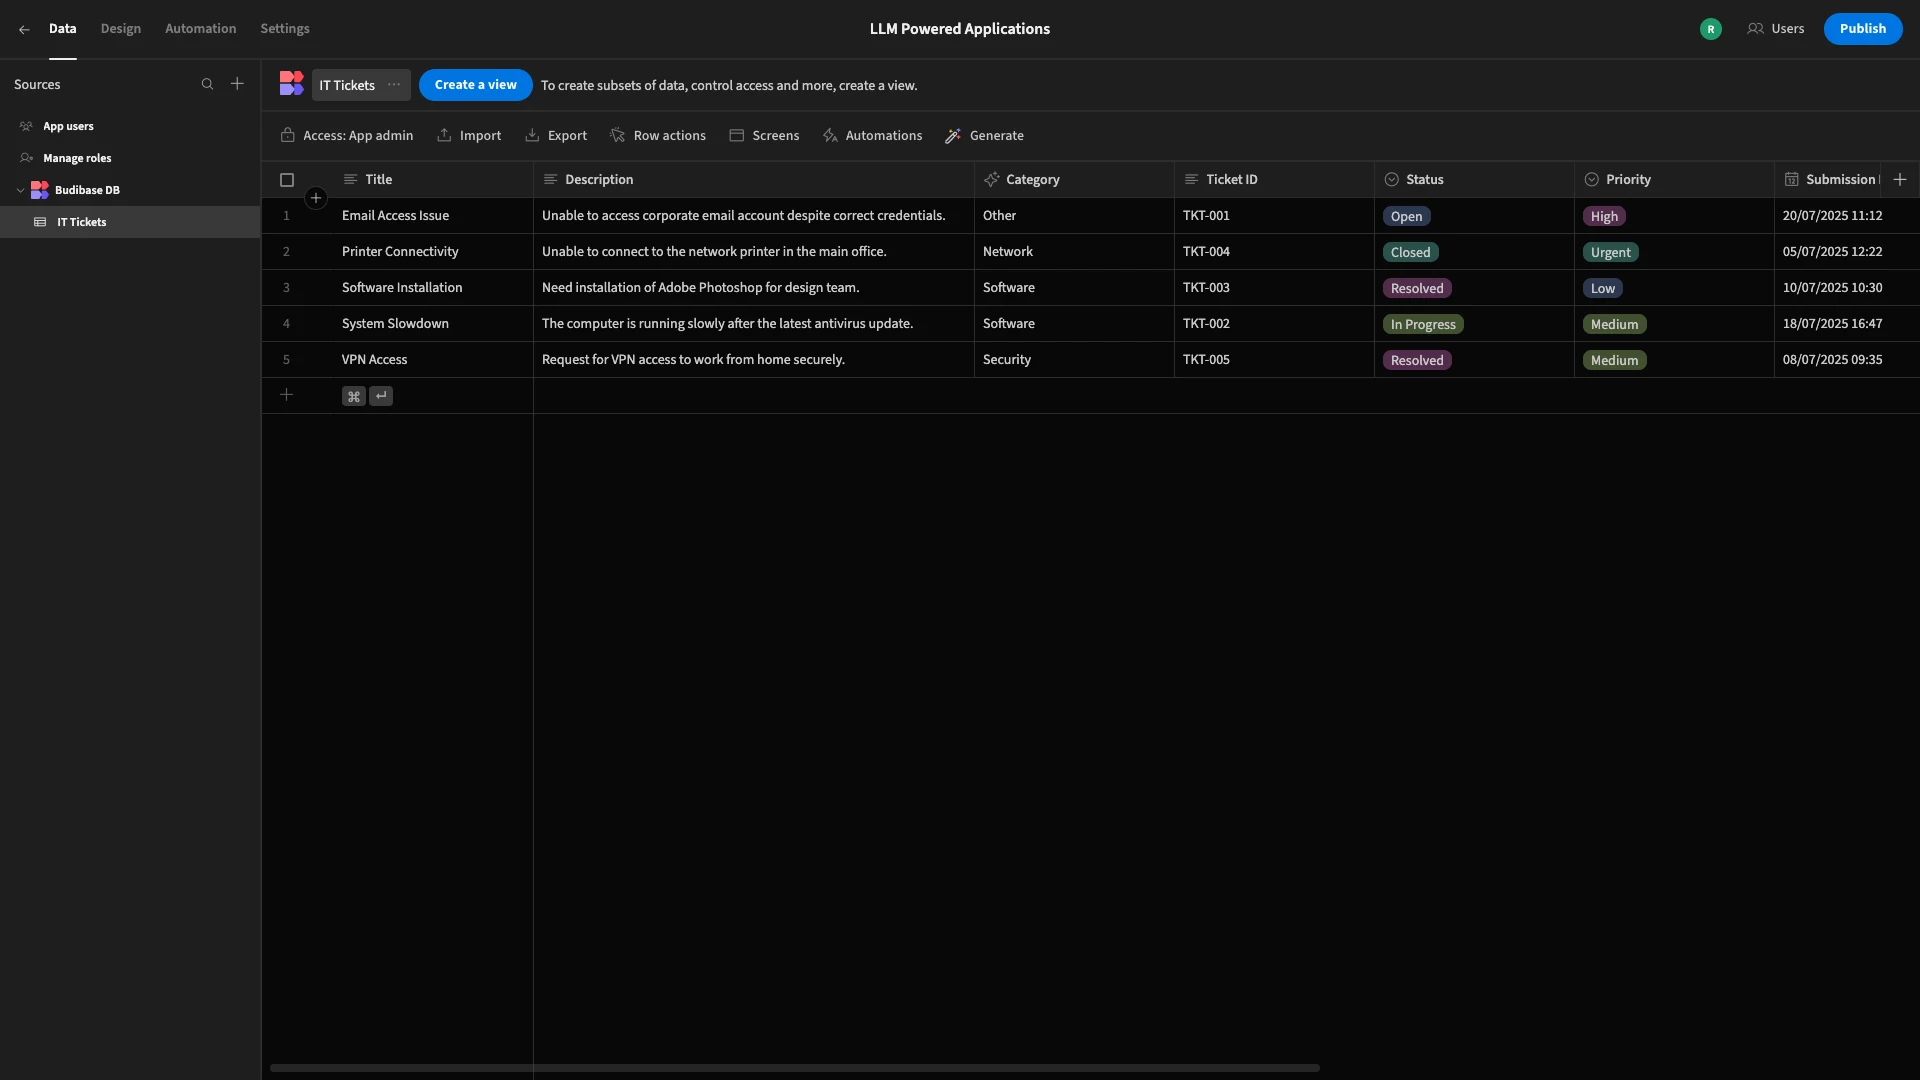1920x1080 pixels.
Task: Click row number 3
Action: pos(286,288)
